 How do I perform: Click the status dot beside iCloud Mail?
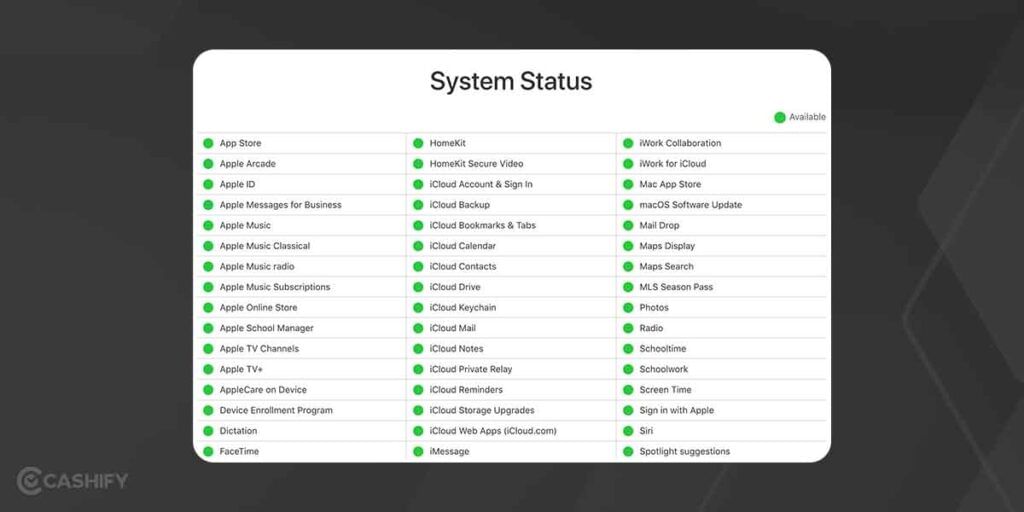tap(418, 328)
